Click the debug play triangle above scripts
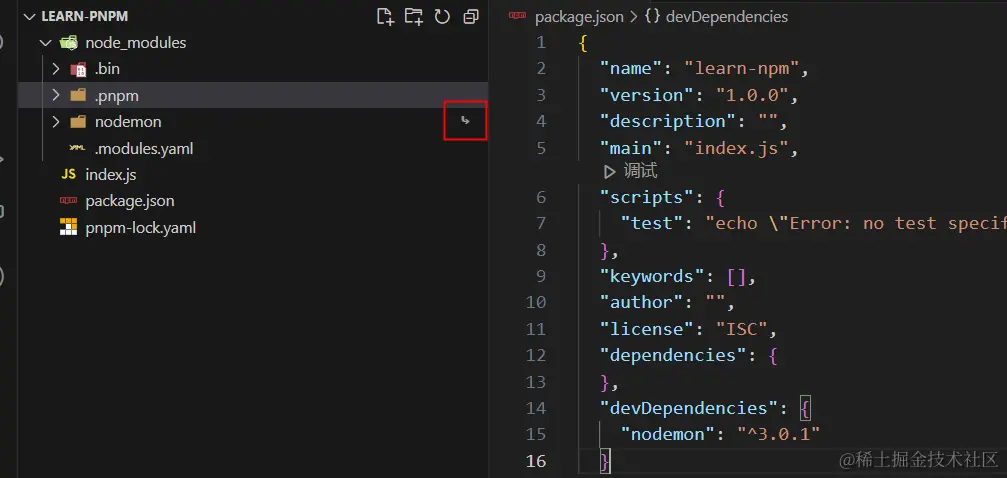 (609, 172)
